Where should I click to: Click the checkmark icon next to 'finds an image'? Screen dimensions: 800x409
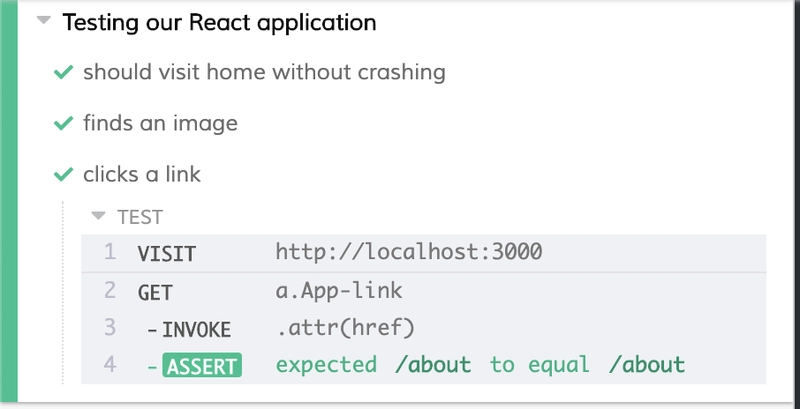pos(64,124)
